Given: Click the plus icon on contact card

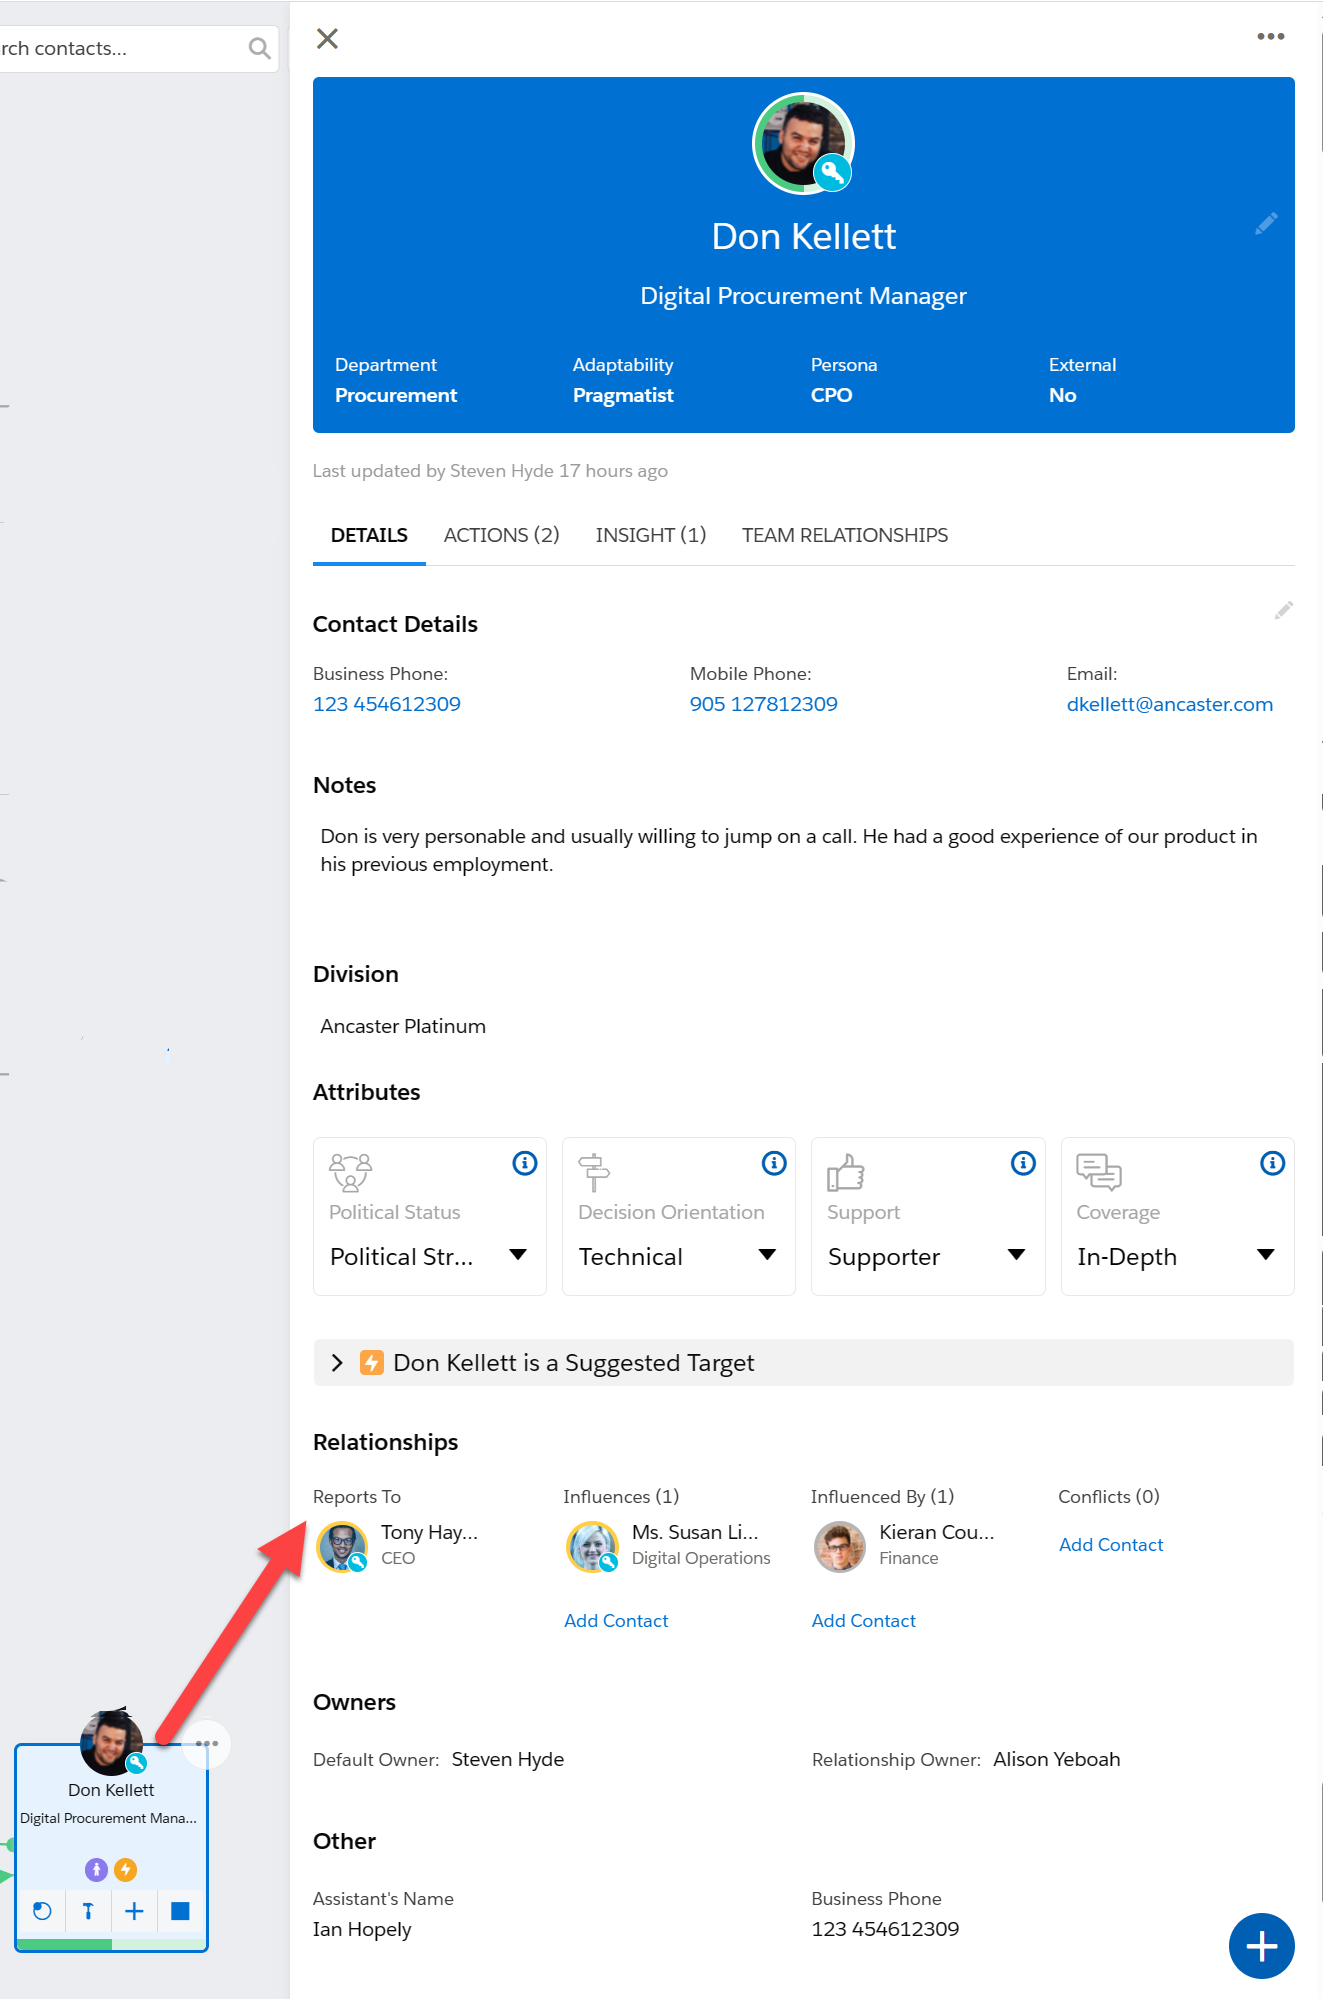Looking at the screenshot, I should (x=134, y=1911).
